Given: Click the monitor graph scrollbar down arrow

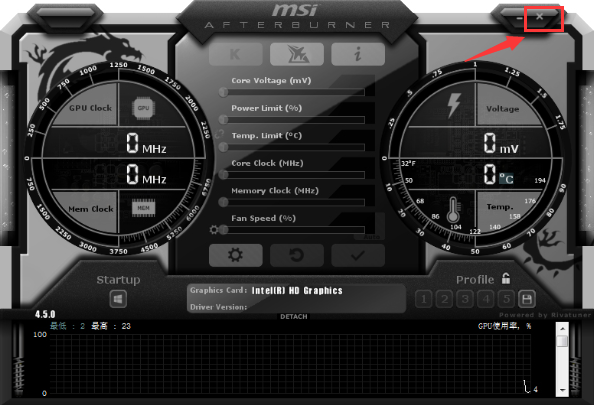Looking at the screenshot, I should tap(563, 390).
